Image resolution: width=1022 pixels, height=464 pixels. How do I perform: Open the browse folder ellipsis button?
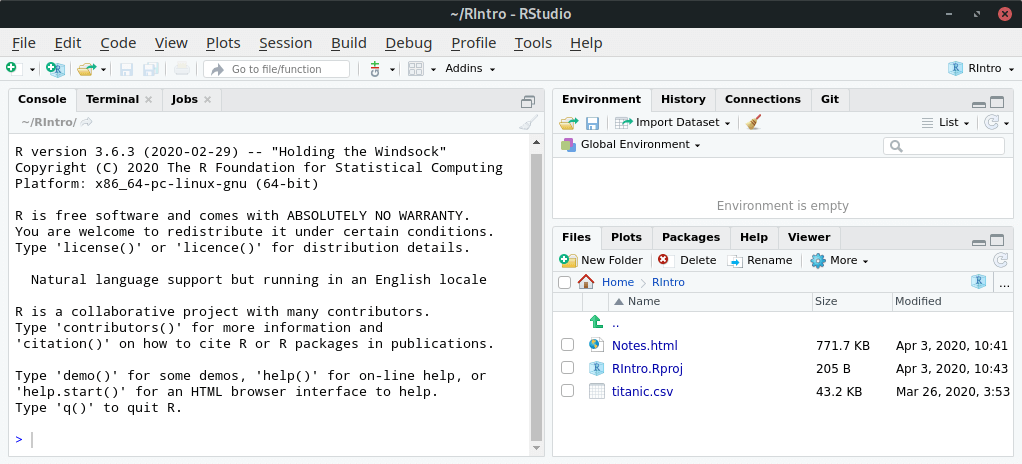(1004, 283)
